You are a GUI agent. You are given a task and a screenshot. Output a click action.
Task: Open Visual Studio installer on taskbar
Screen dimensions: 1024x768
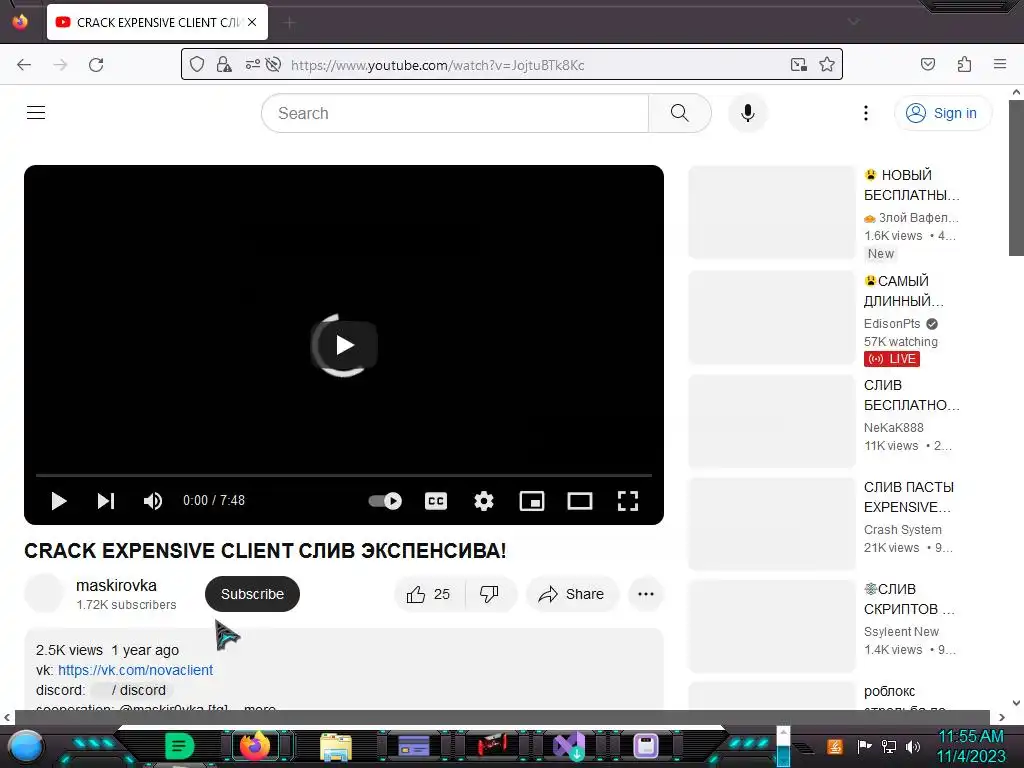(569, 746)
